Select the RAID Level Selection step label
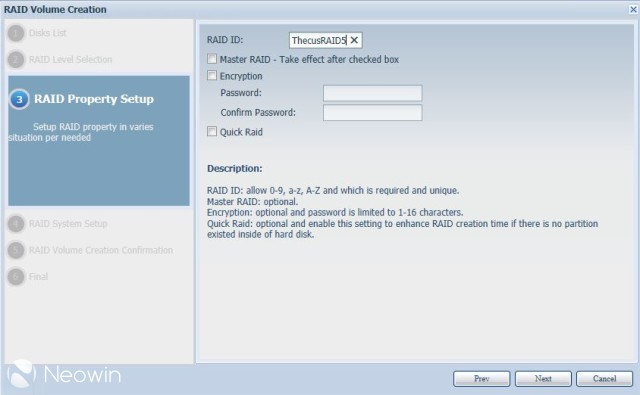 tap(70, 60)
